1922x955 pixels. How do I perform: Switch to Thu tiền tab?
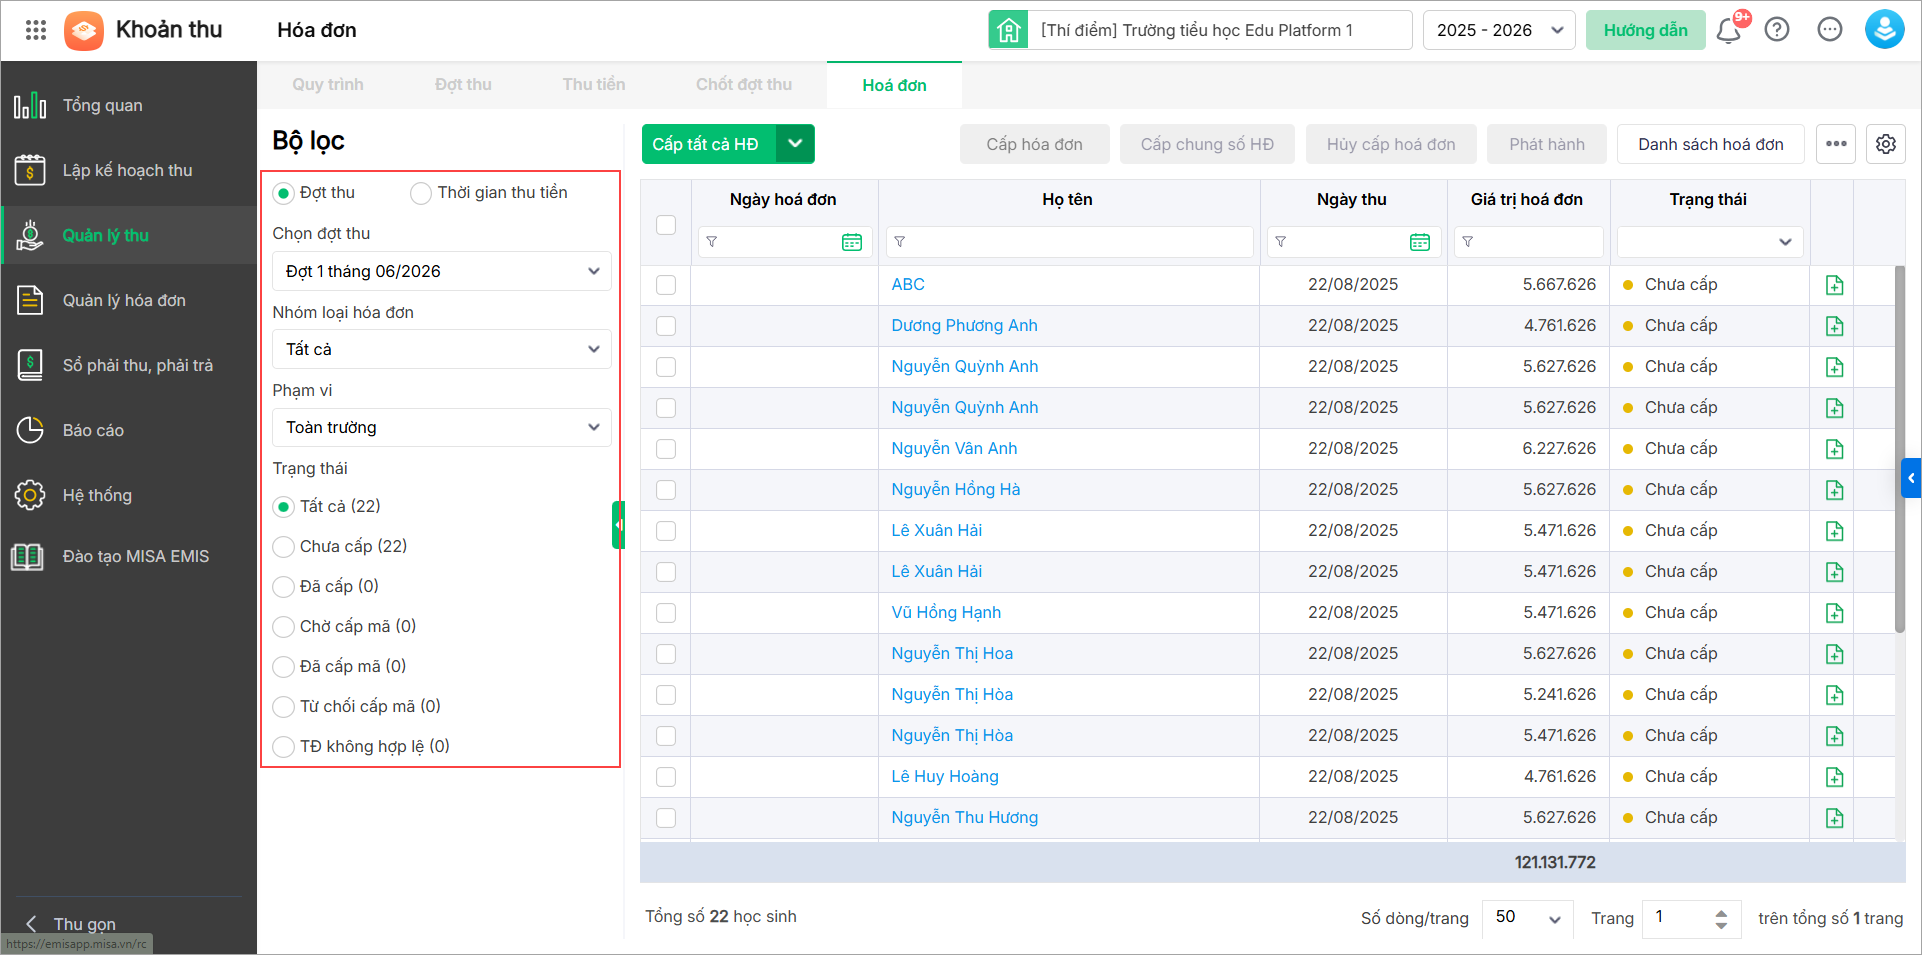(594, 85)
